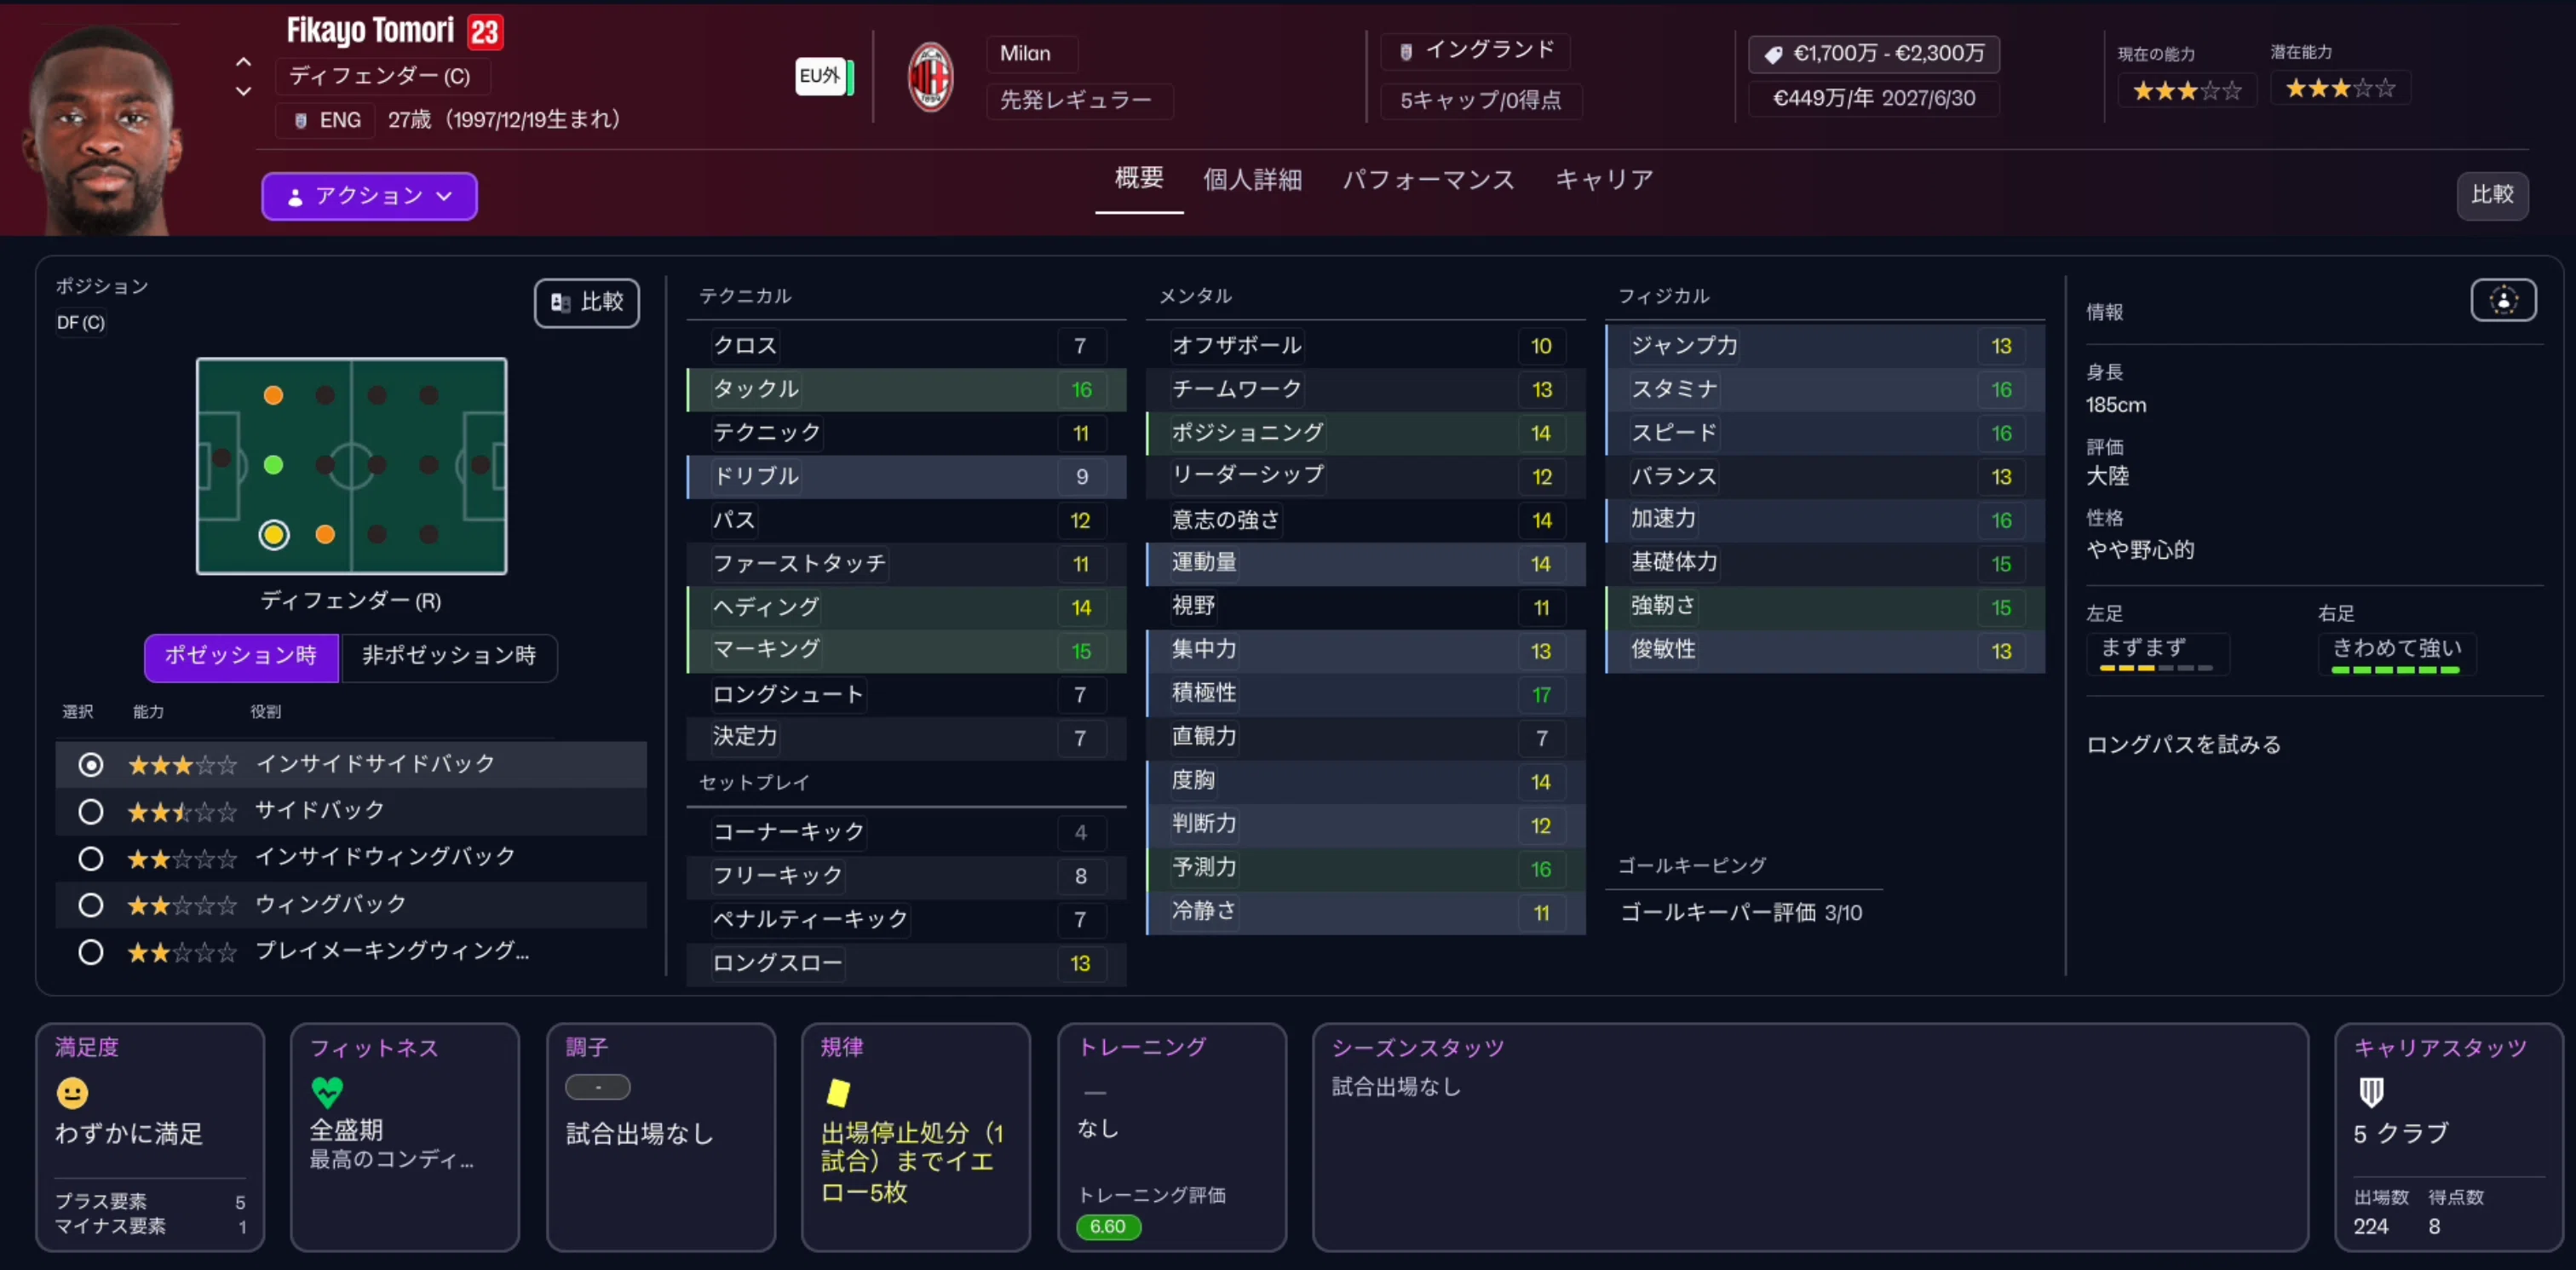Click the green position dot on pitch

click(x=273, y=465)
